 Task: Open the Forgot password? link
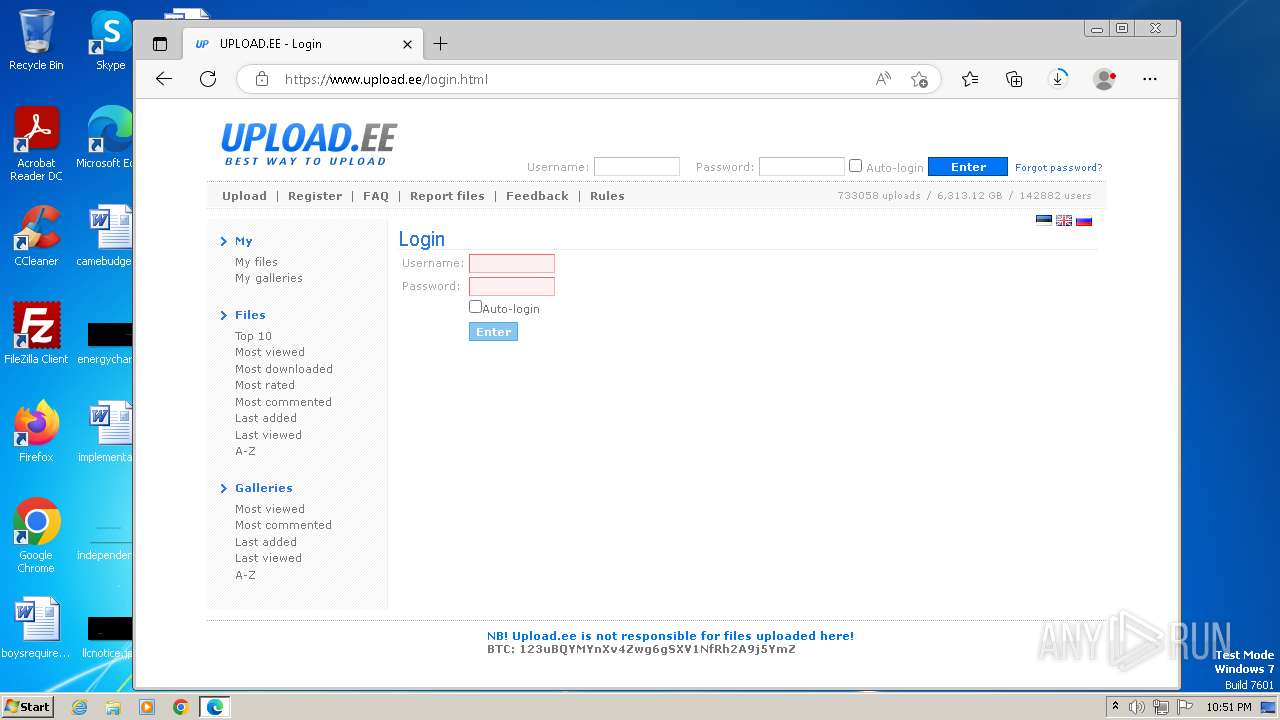[1058, 167]
